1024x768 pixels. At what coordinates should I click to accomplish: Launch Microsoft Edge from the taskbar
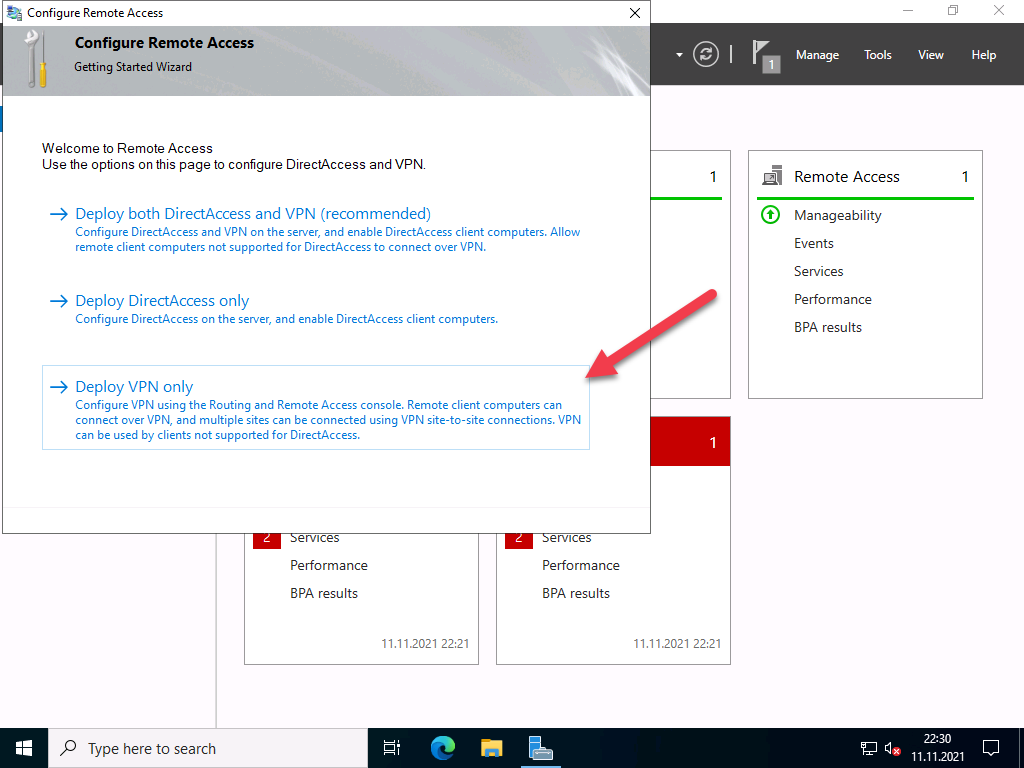click(443, 748)
